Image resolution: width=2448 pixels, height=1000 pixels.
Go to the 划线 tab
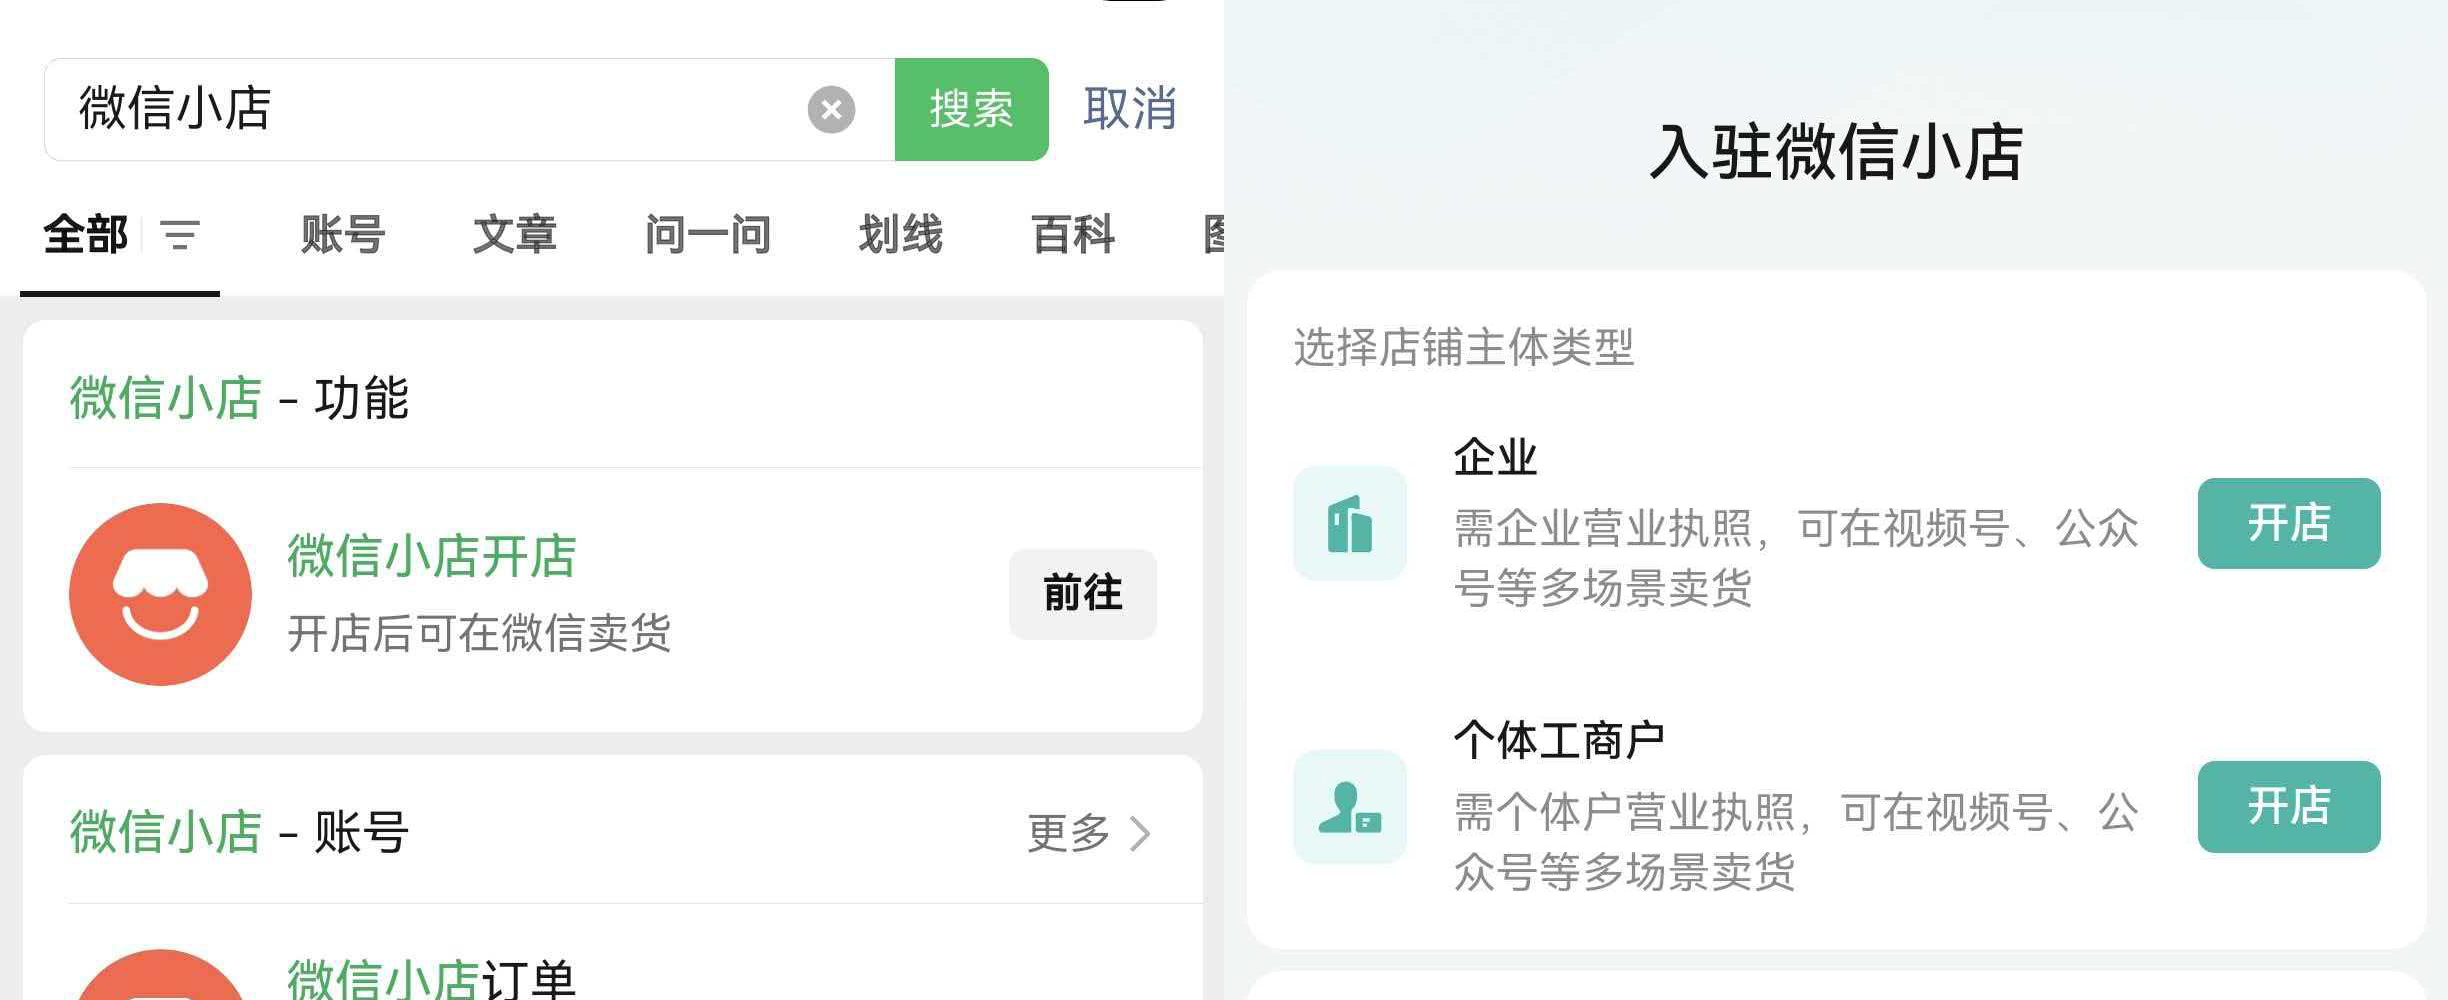900,235
